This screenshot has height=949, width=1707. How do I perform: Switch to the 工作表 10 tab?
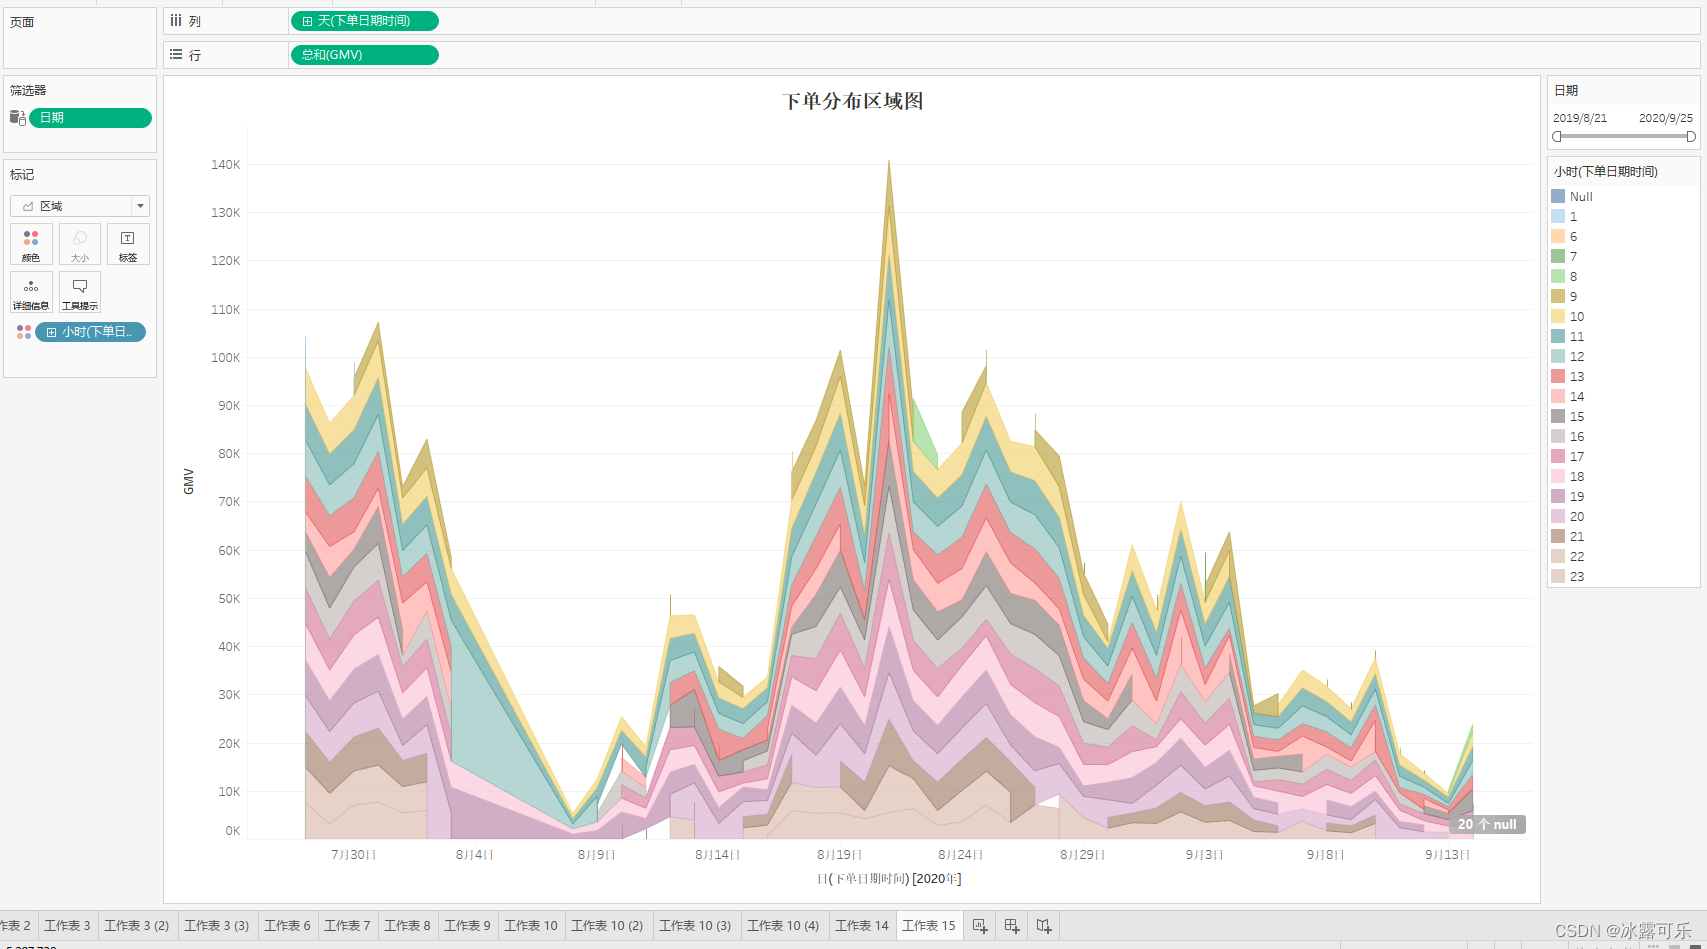coord(531,926)
